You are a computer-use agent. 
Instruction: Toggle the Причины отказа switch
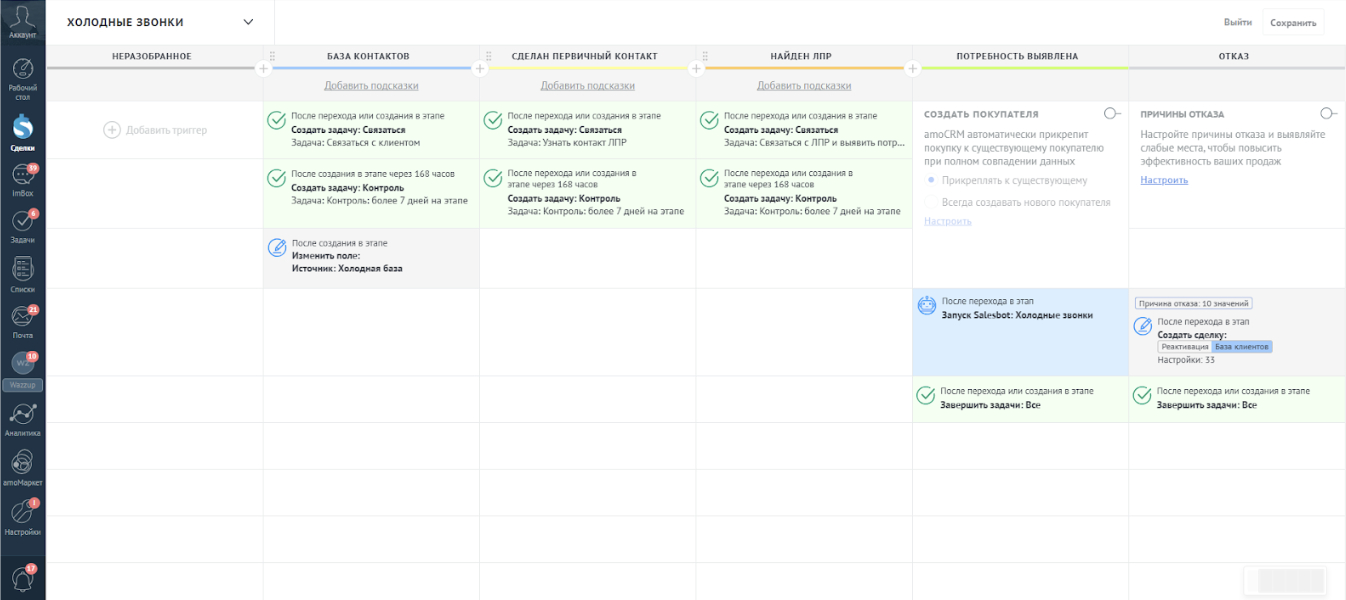point(1328,114)
